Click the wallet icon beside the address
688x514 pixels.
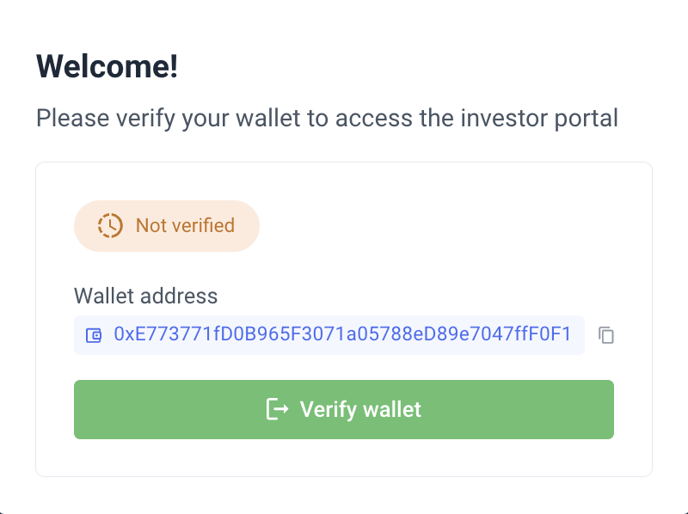coord(93,335)
